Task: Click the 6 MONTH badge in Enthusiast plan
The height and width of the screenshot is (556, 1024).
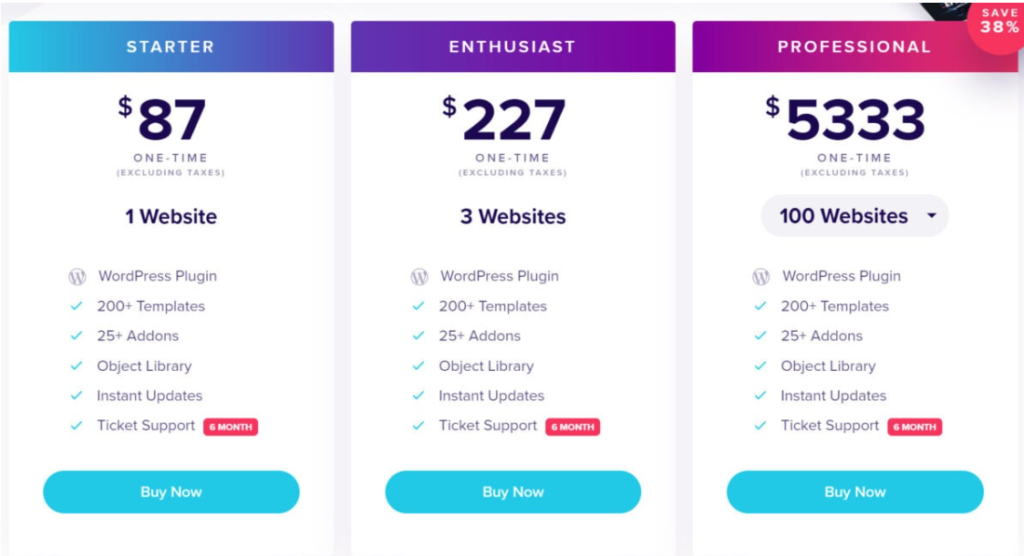Action: (573, 427)
